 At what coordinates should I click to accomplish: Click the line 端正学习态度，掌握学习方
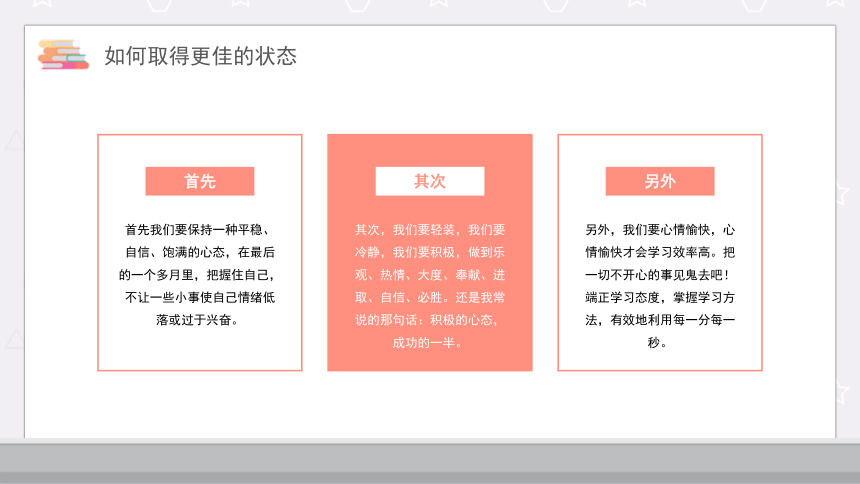[660, 297]
